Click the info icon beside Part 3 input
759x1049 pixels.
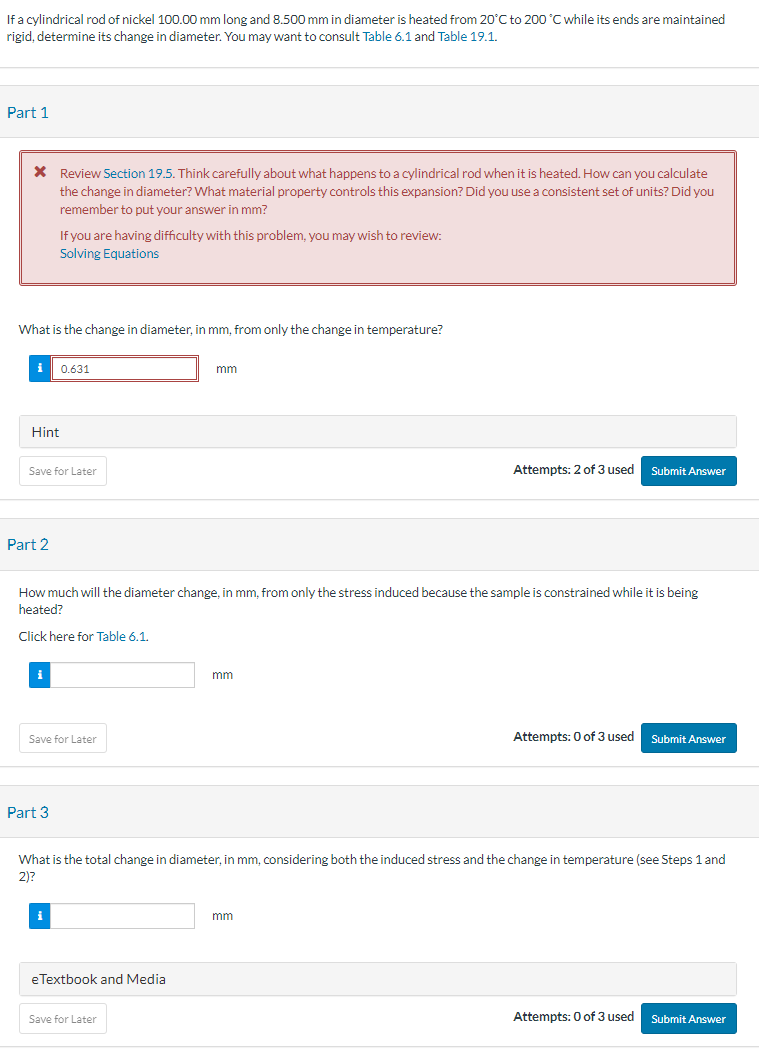point(39,916)
